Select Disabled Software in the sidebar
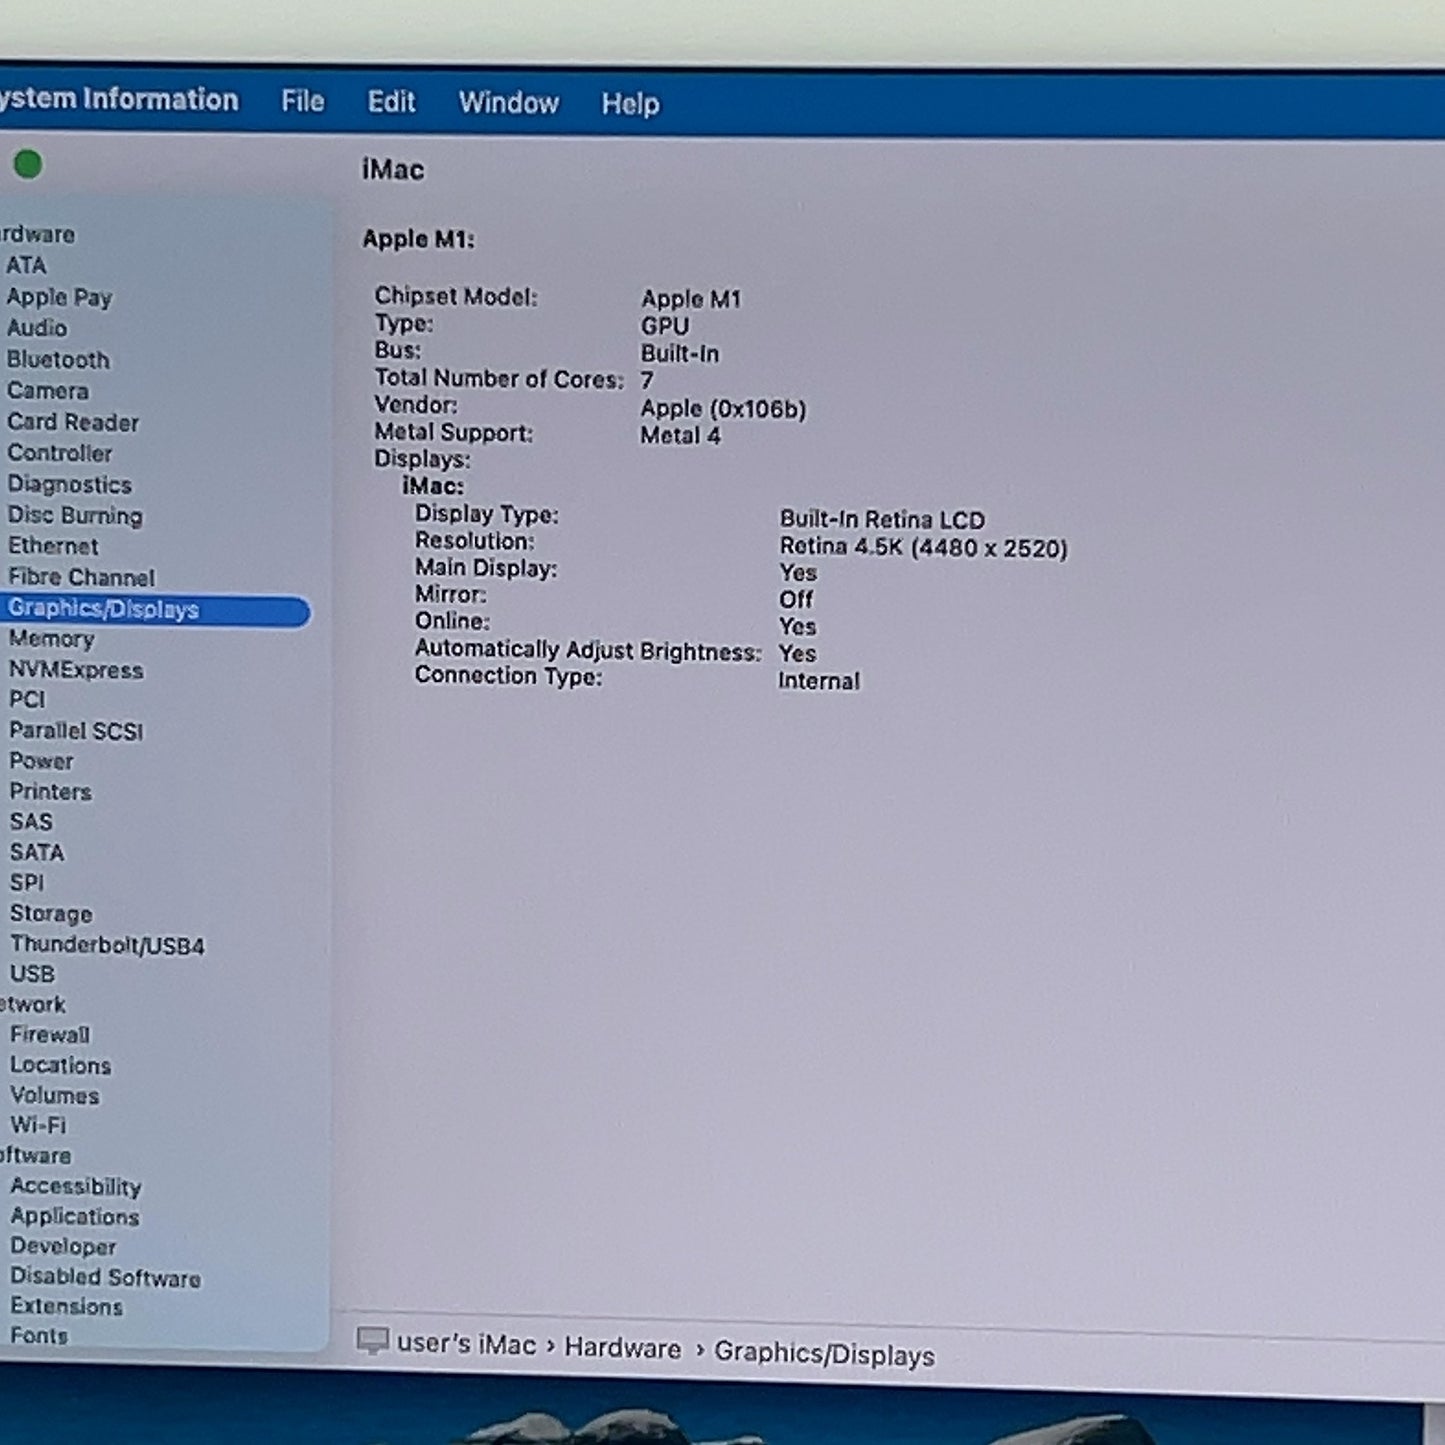The image size is (1445, 1445). (105, 1277)
